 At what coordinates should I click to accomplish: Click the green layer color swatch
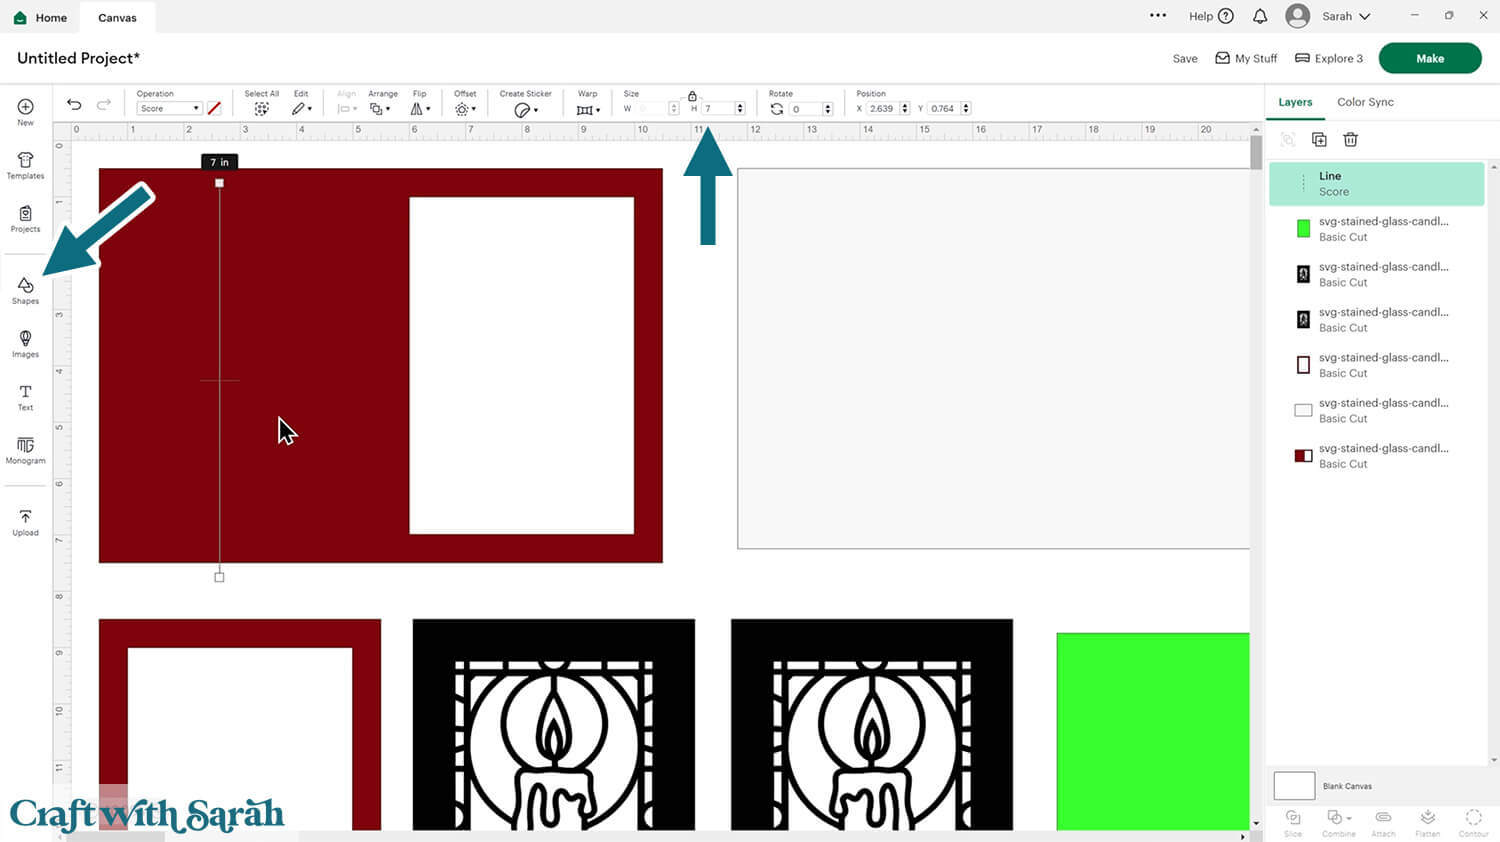1303,229
